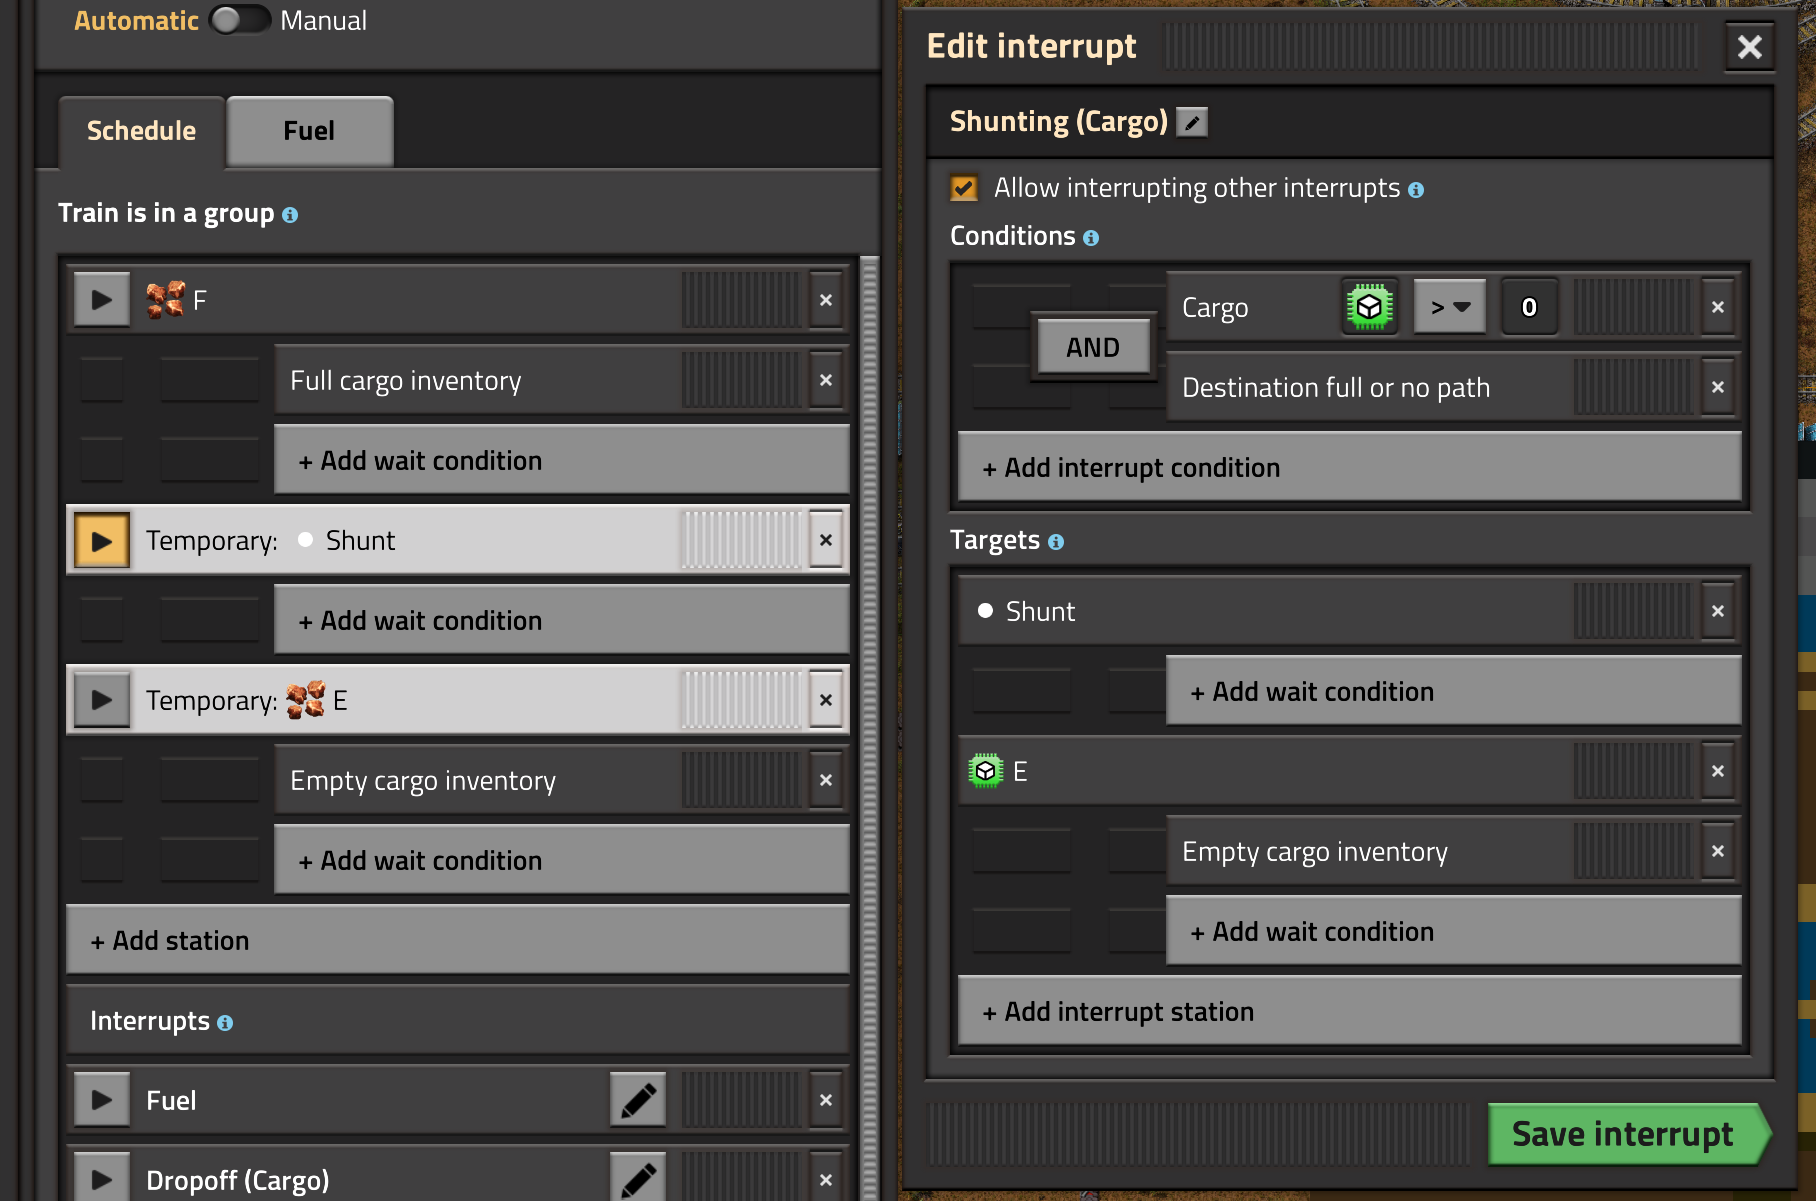The image size is (1816, 1201).
Task: Show the Interrupts info tooltip icon
Action: click(x=225, y=1022)
